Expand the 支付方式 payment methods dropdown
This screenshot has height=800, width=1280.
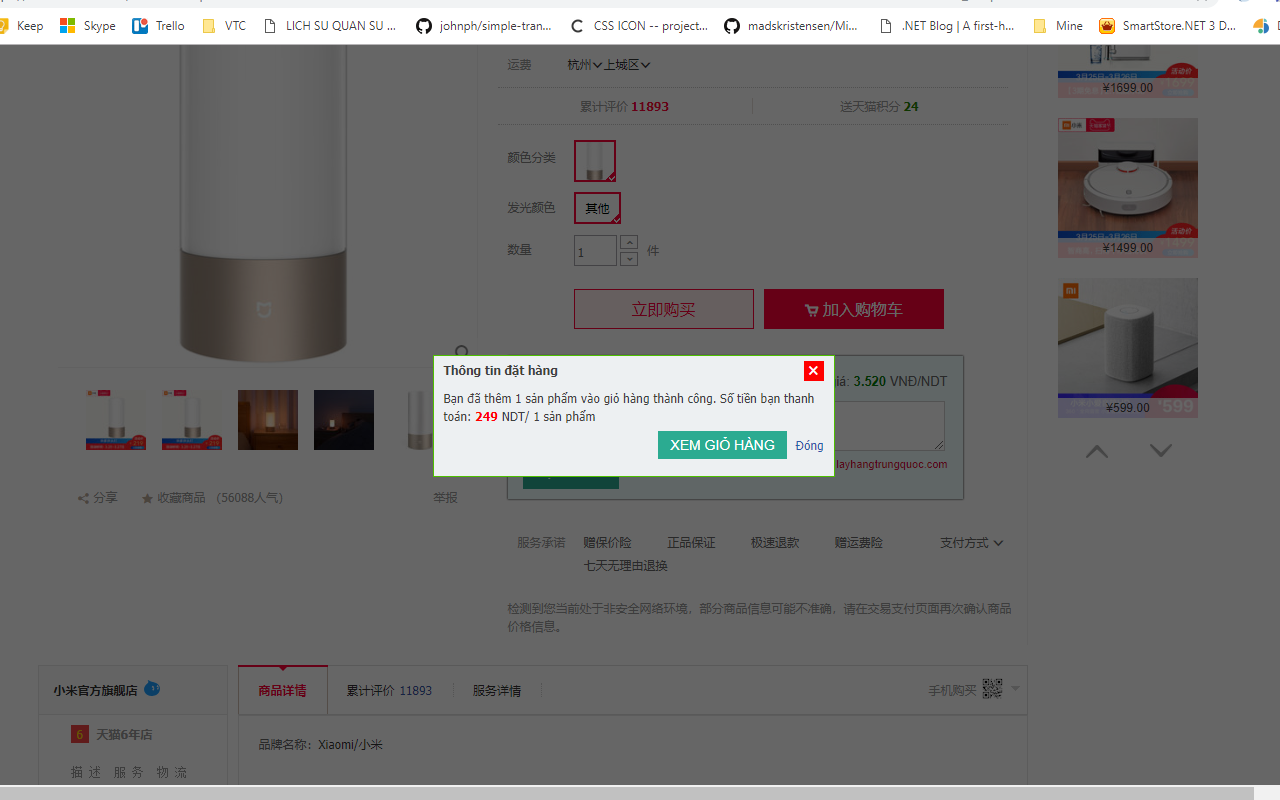click(971, 543)
